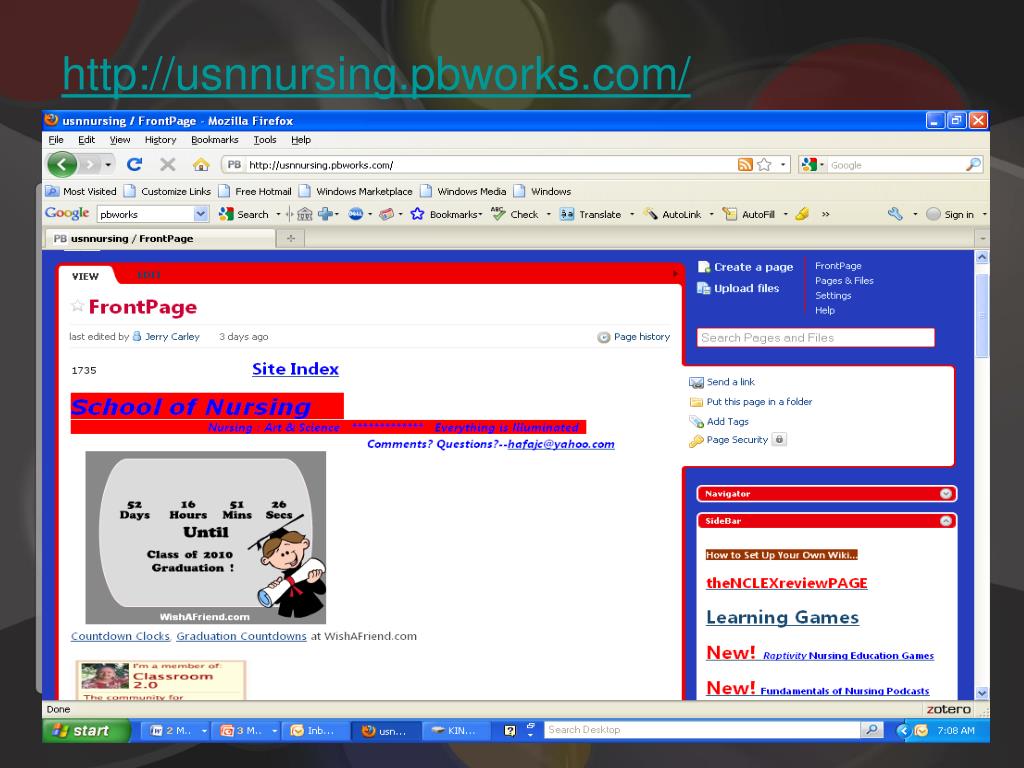1024x768 pixels.
Task: Open the Edit menu
Action: (x=86, y=140)
